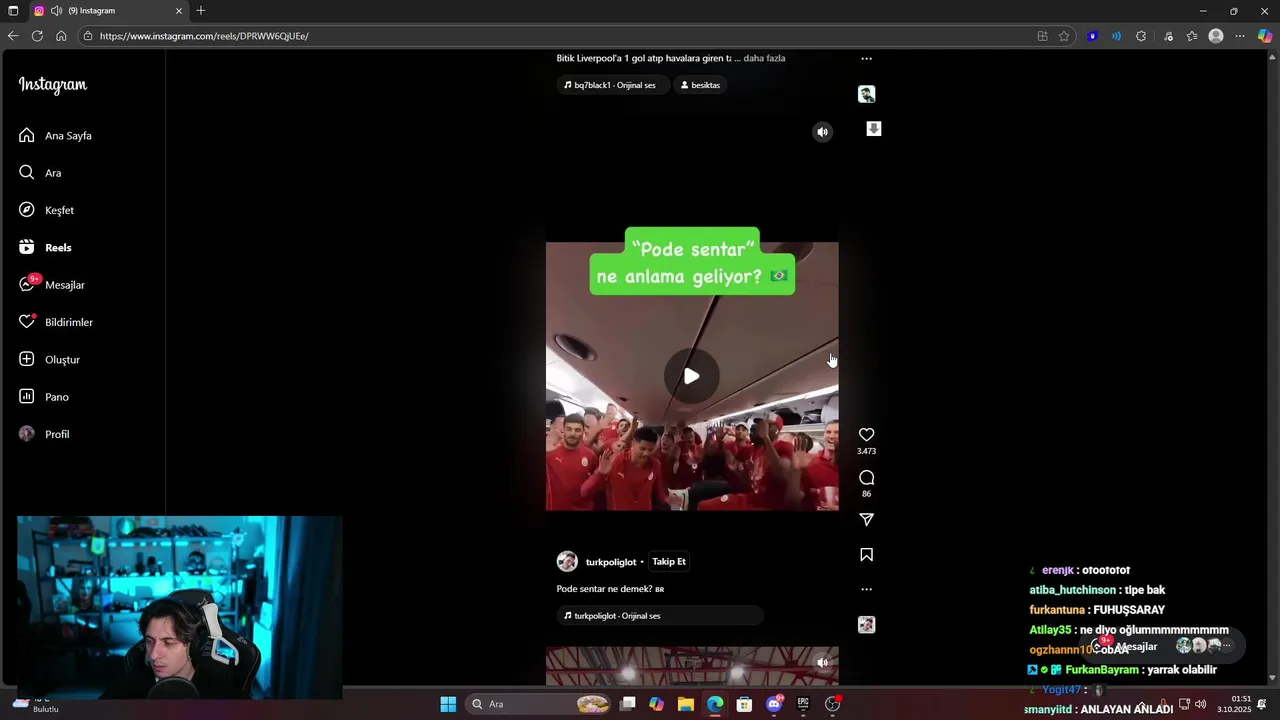Open Ara search in sidebar

pos(40,173)
